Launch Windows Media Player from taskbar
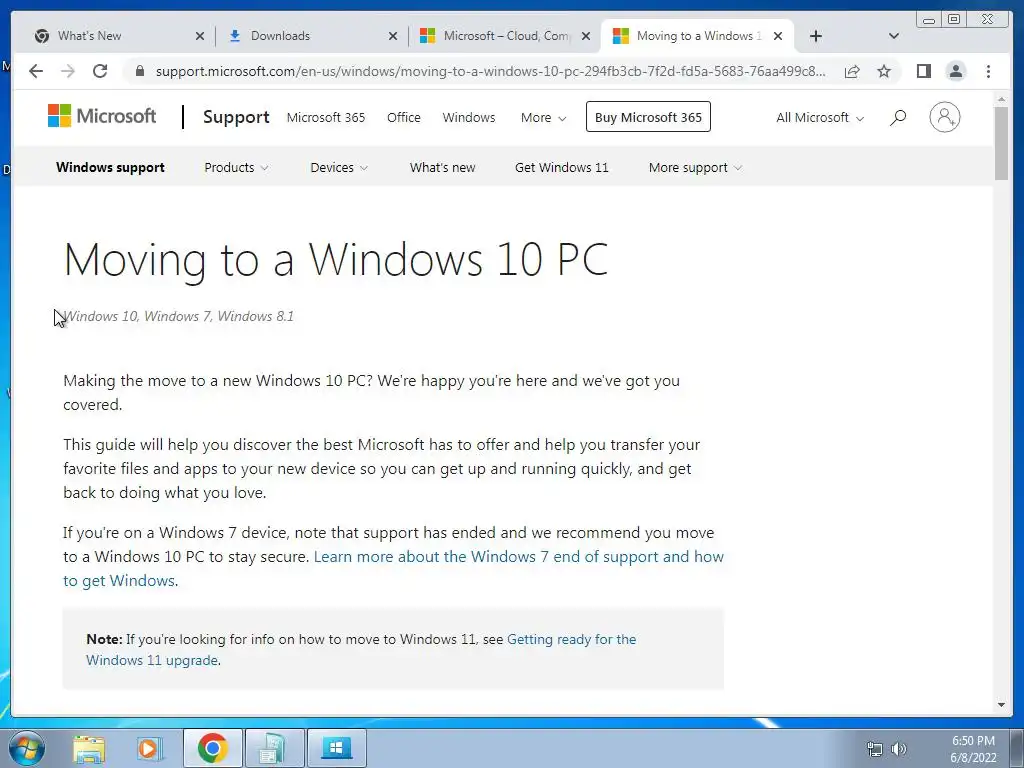Viewport: 1024px width, 768px height. (x=148, y=748)
